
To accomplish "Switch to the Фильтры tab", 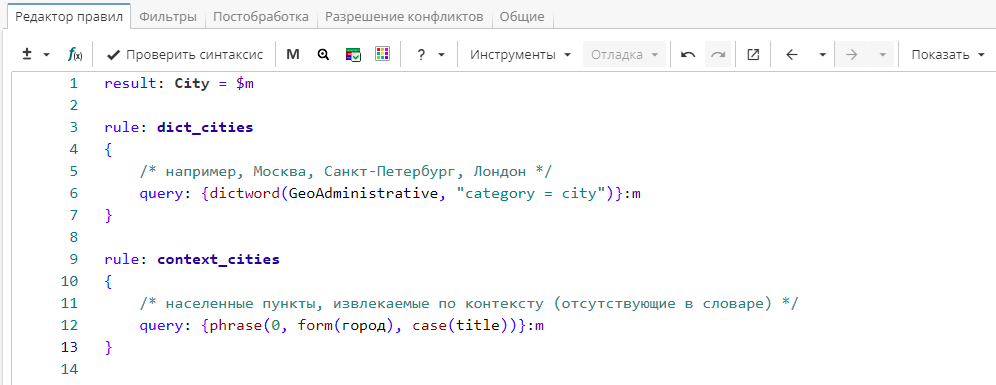I will coord(168,17).
